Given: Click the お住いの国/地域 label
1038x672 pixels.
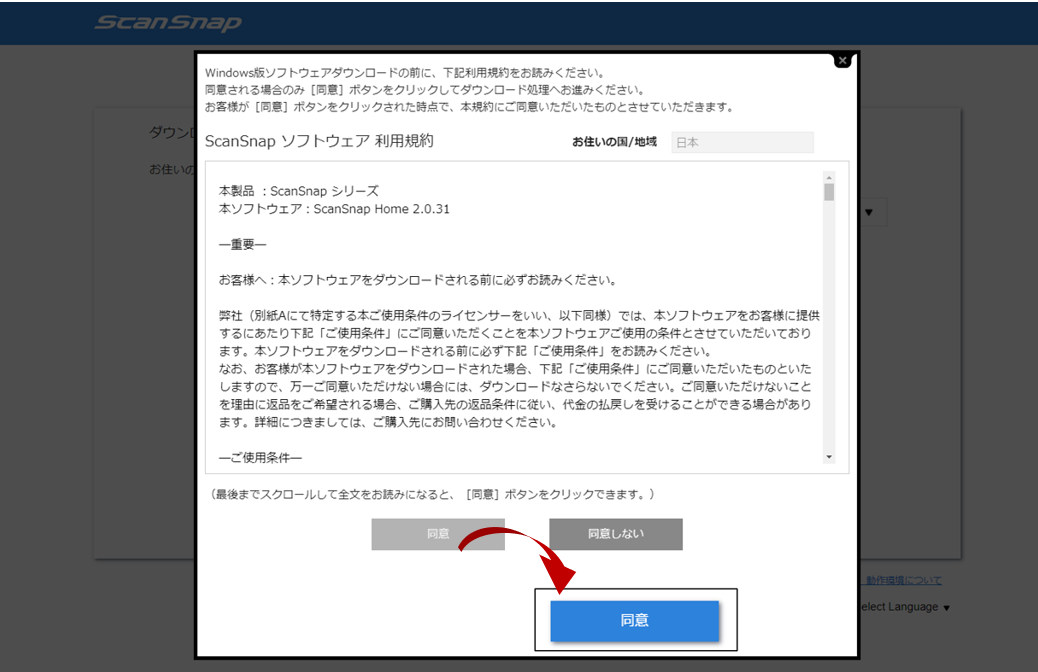Looking at the screenshot, I should 614,142.
